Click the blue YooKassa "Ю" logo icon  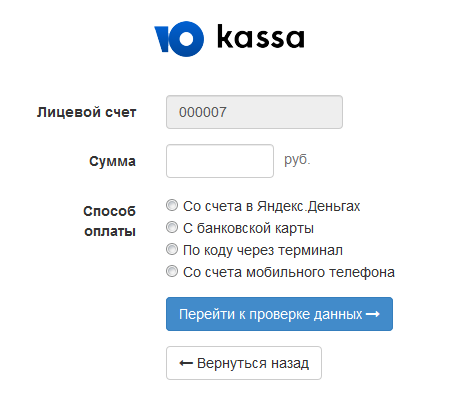coord(179,39)
